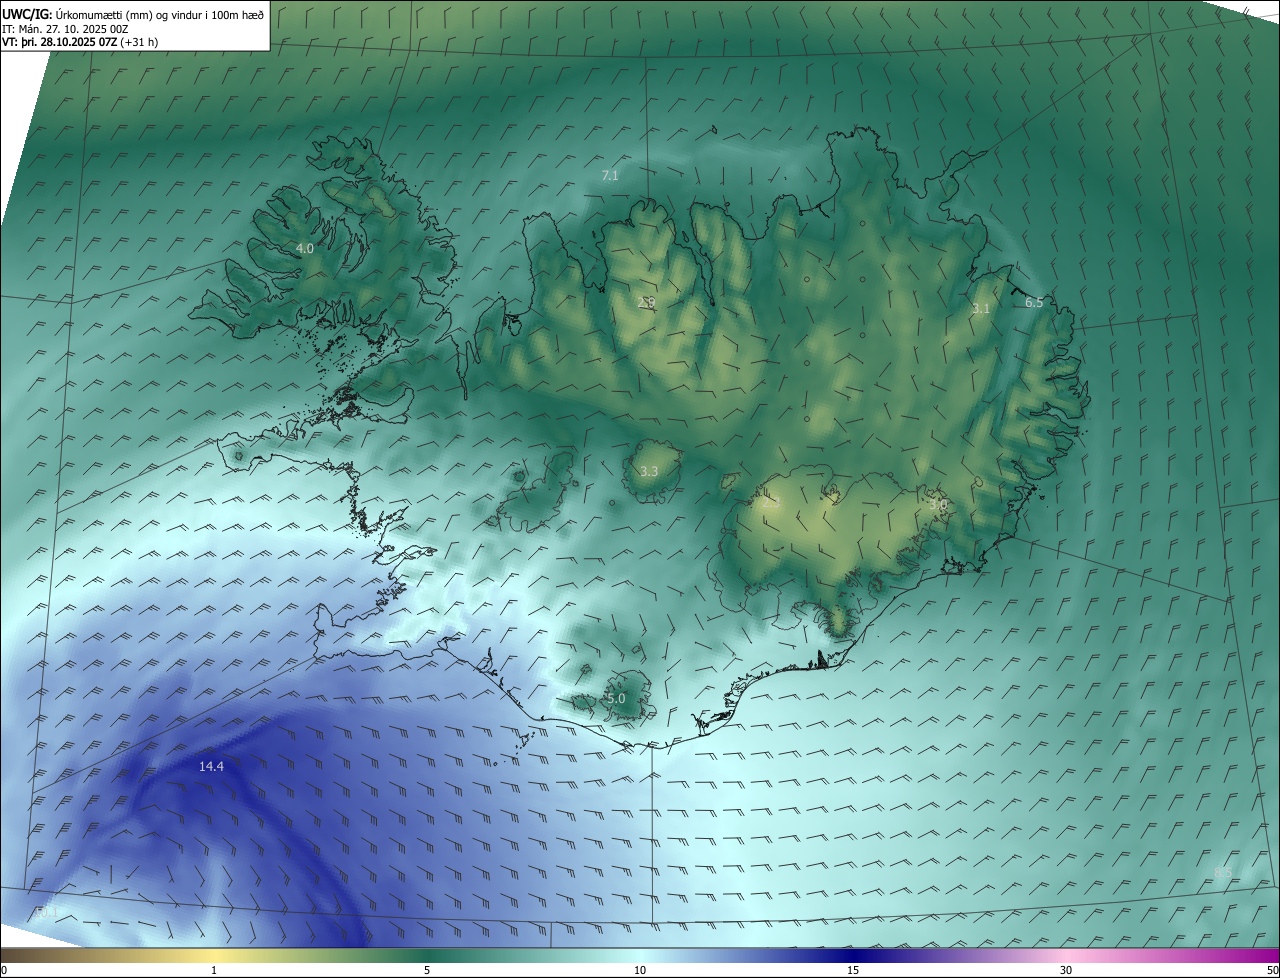Viewport: 1280px width, 978px height.
Task: Click the 5 tick on the colorbar
Action: (427, 970)
